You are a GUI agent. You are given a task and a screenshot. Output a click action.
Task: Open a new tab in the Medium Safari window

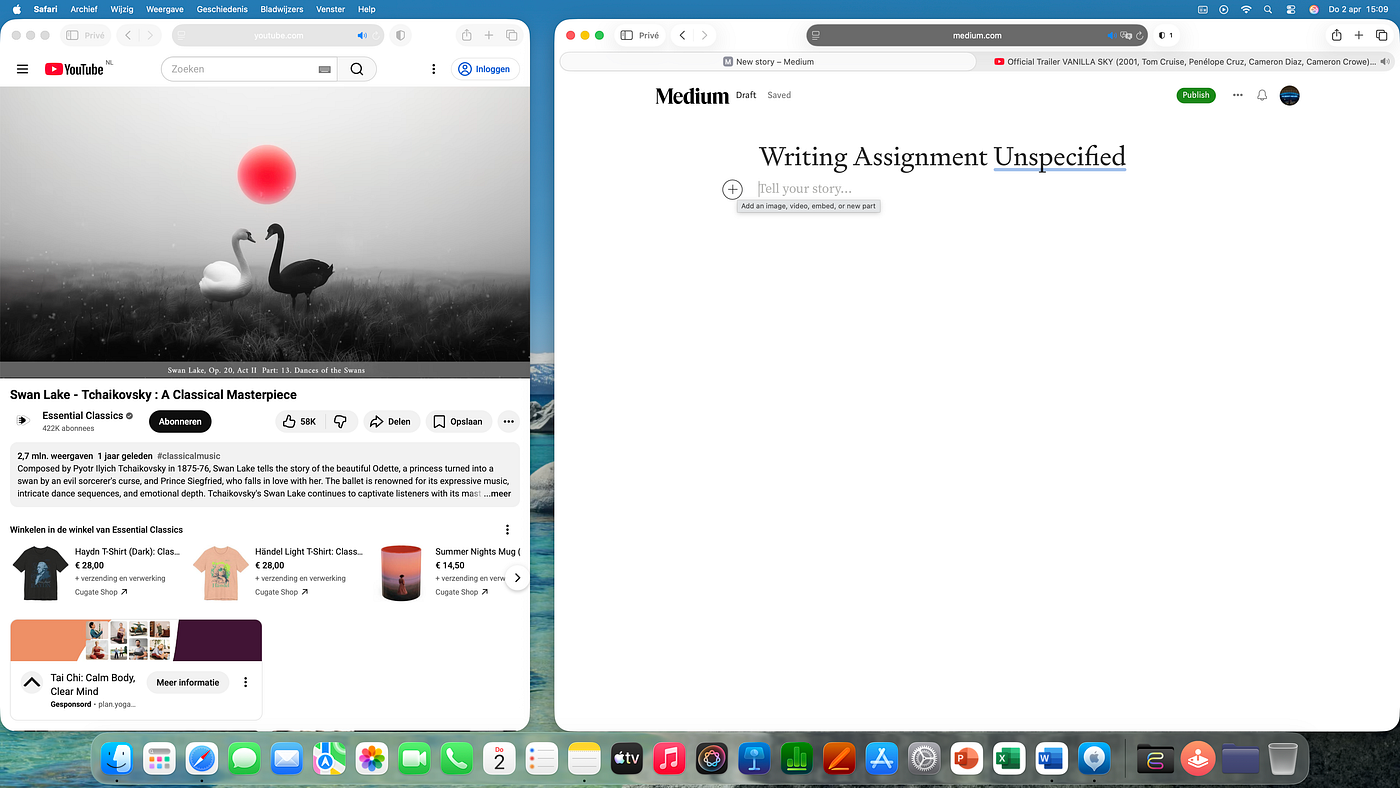(x=1359, y=35)
